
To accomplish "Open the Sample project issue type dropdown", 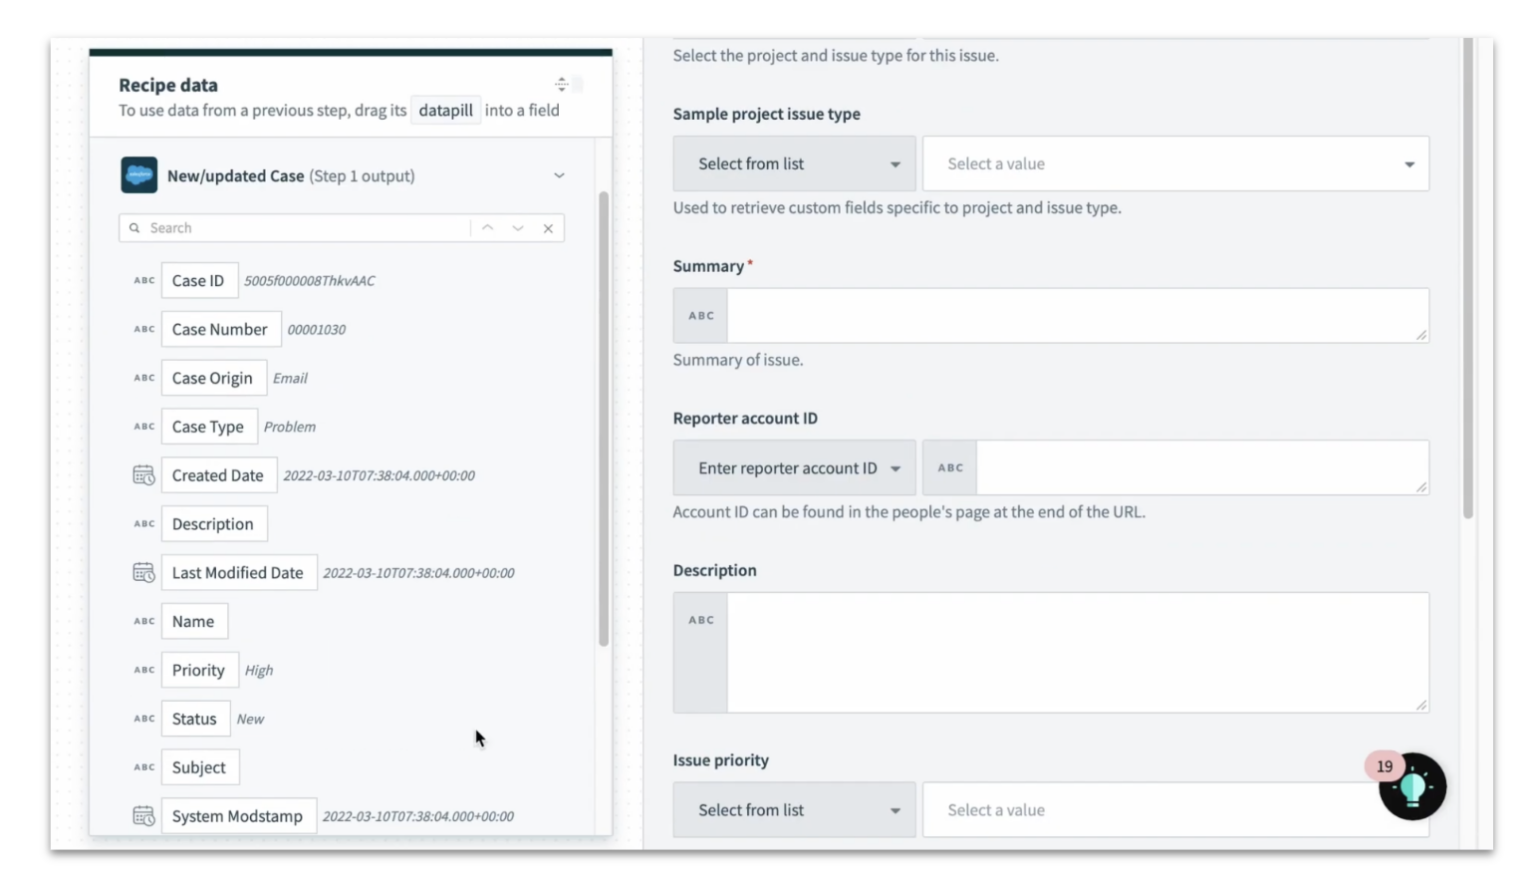I will 793,163.
